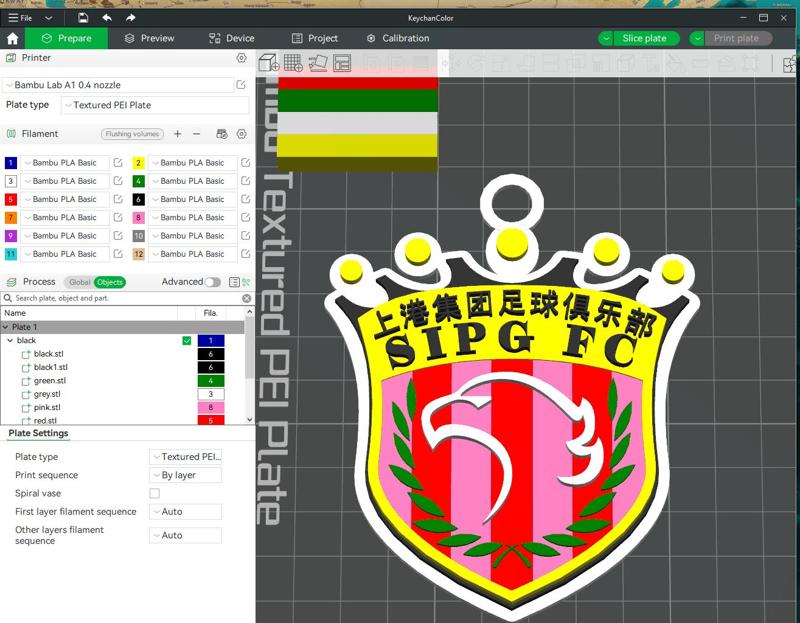800x623 pixels.
Task: Undo the last action
Action: [107, 18]
